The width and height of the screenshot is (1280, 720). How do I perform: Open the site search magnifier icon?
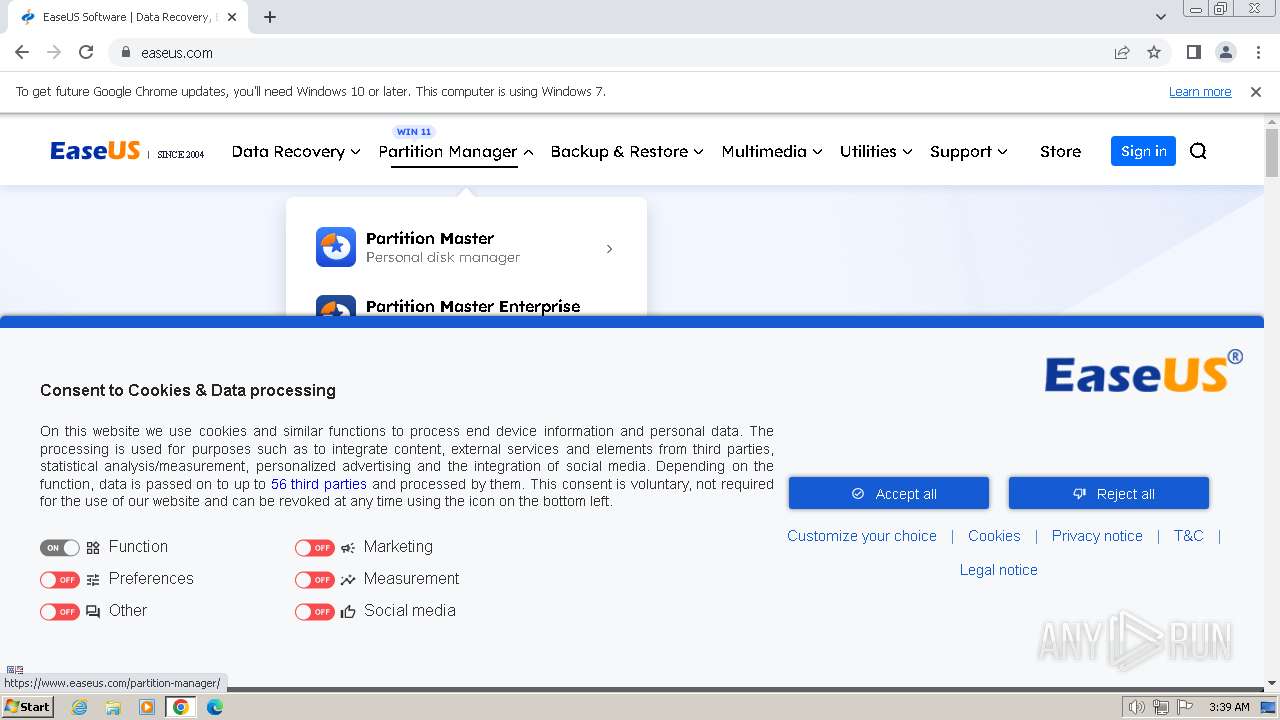pos(1198,151)
